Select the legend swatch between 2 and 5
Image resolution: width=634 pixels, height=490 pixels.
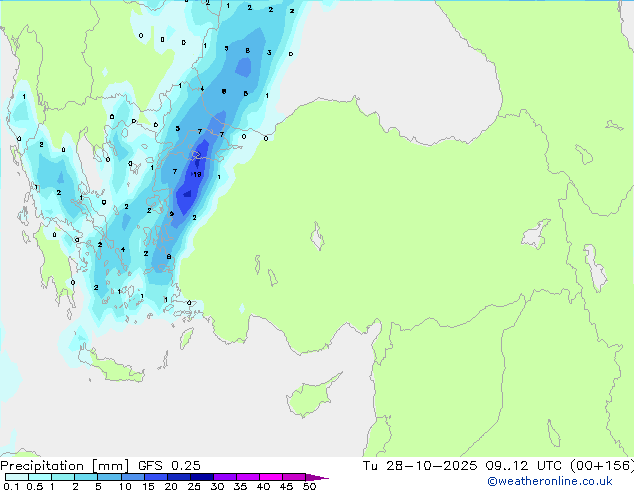86,477
